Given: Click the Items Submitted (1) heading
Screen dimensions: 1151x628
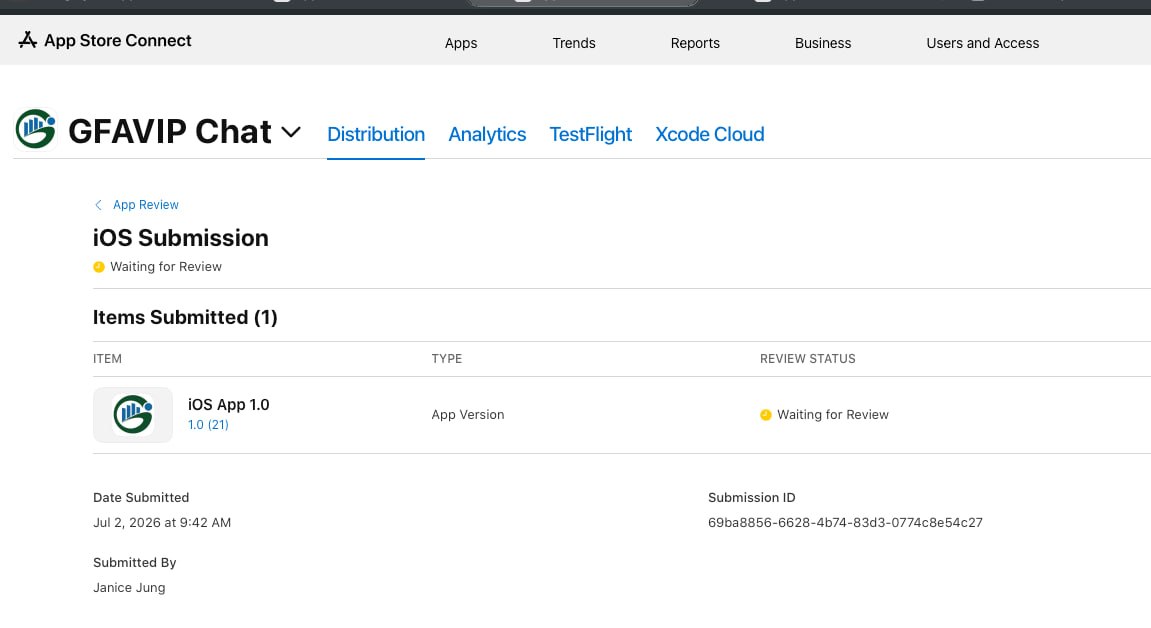Looking at the screenshot, I should click(185, 317).
